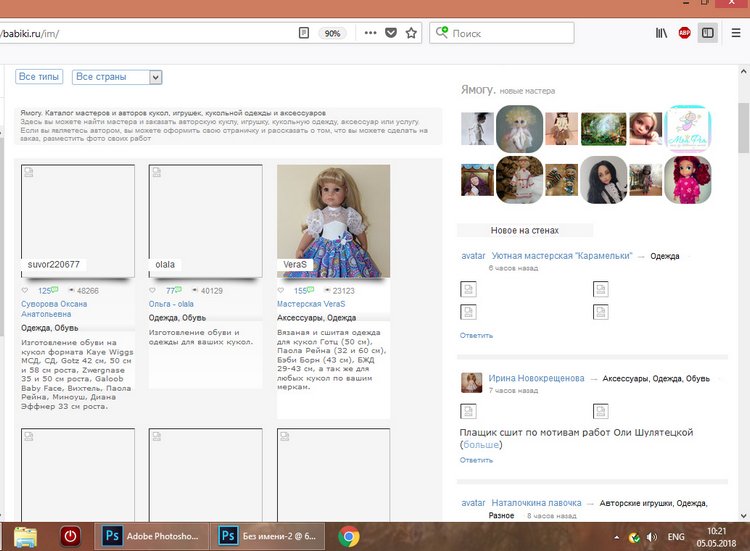Open File Explorer from the taskbar

coord(25,535)
